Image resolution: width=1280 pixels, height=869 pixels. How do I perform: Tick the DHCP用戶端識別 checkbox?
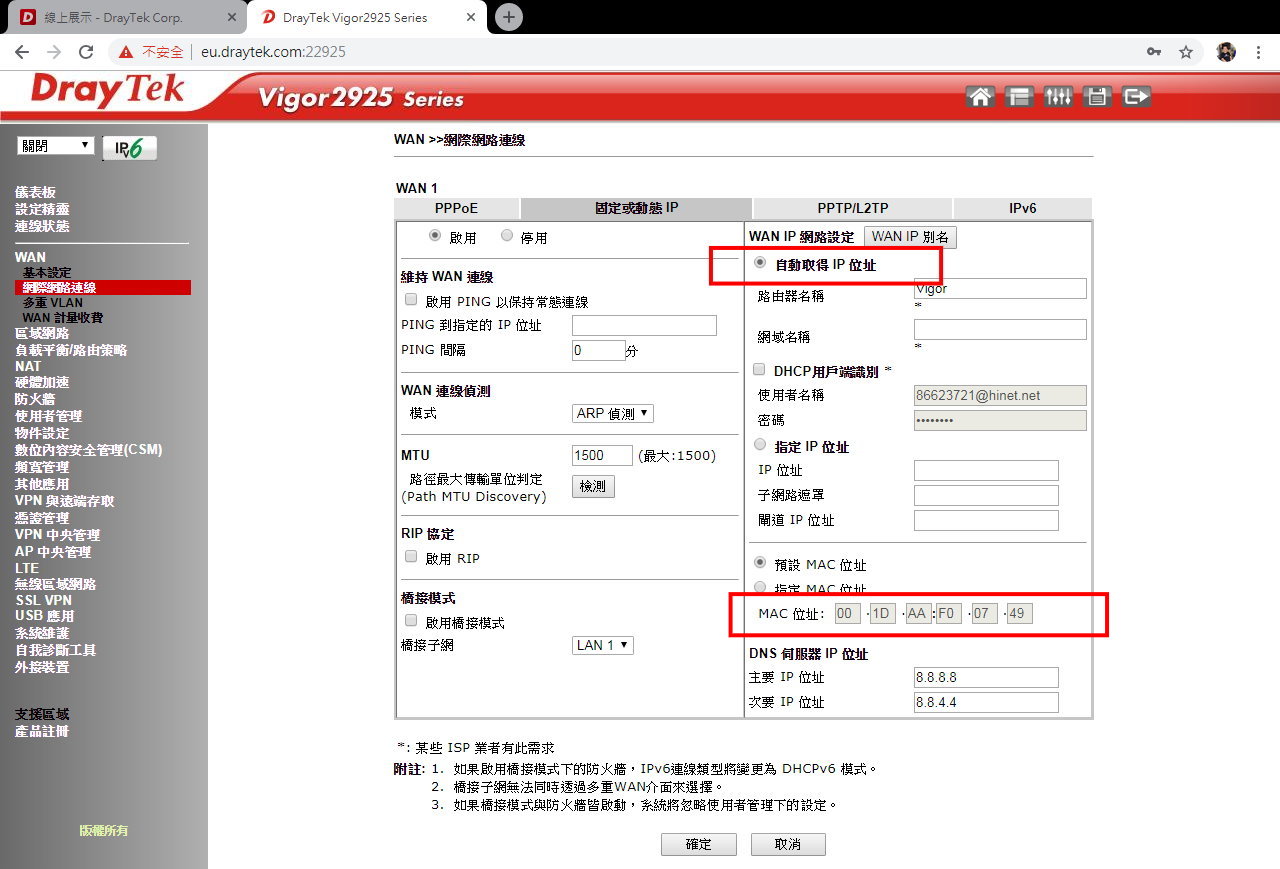[759, 370]
